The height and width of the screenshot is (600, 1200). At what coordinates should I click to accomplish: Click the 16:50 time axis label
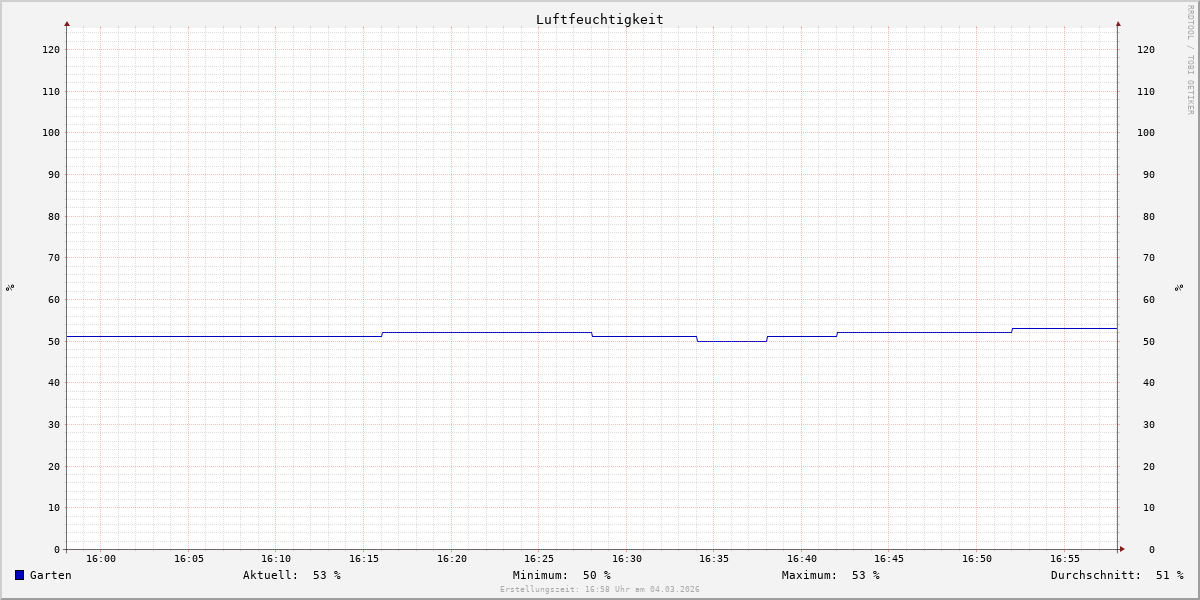point(977,559)
